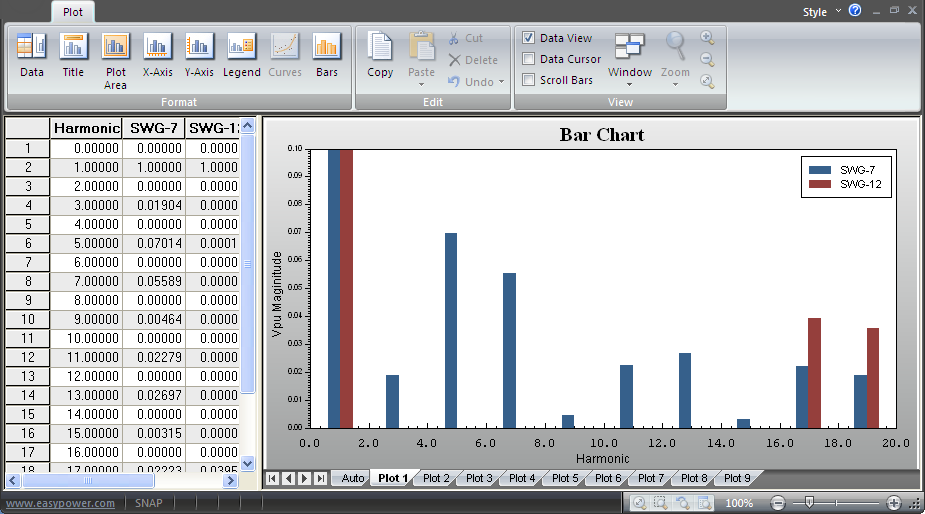
Task: Click the zoom slider in status bar
Action: click(809, 503)
